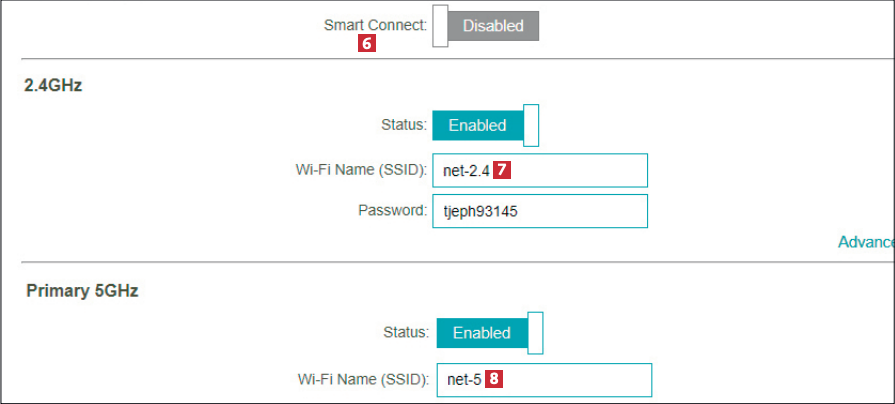Disable the 2.4GHz Status toggle
The image size is (895, 404).
pos(485,125)
